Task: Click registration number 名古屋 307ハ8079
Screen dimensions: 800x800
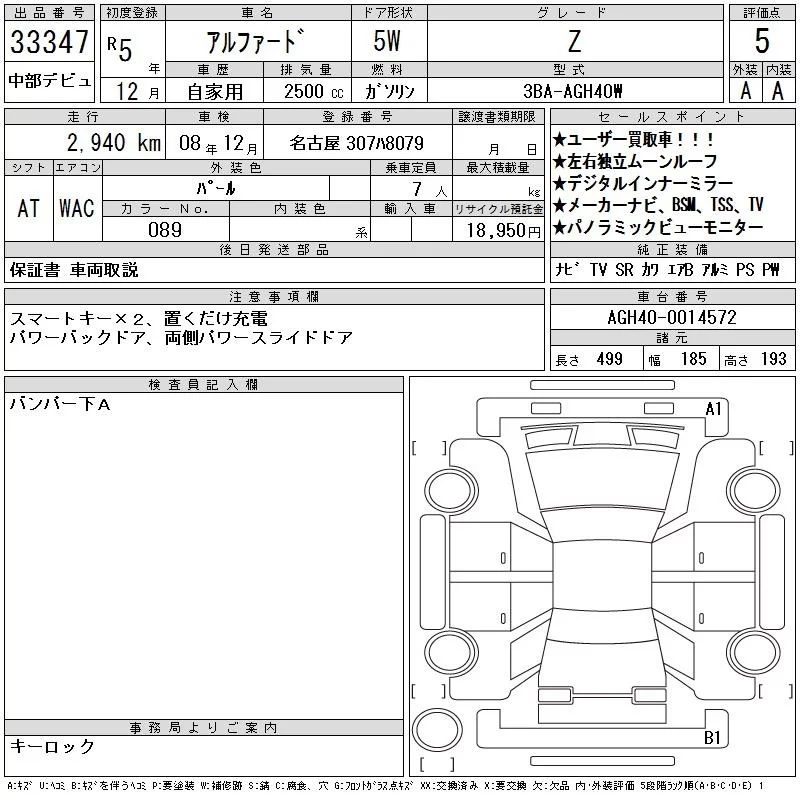Action: click(356, 143)
